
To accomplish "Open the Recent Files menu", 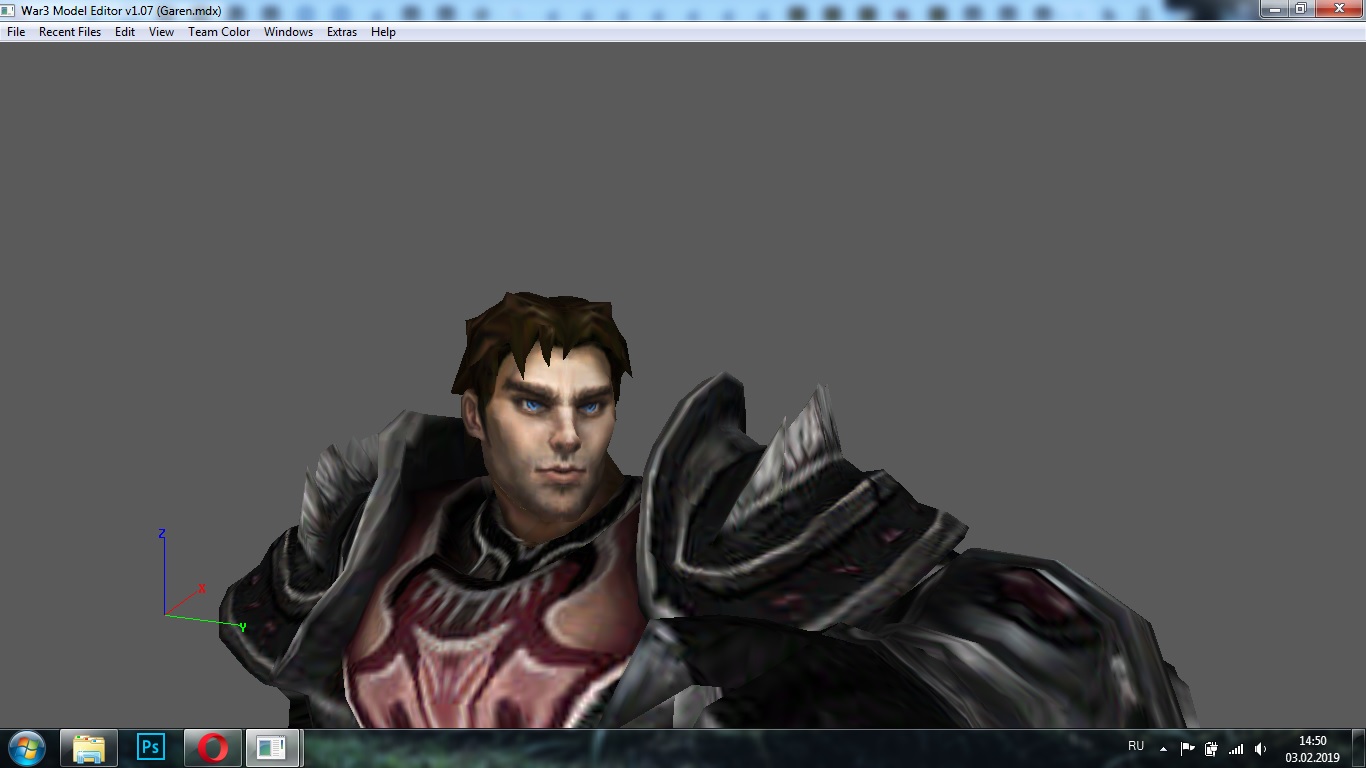I will point(70,32).
